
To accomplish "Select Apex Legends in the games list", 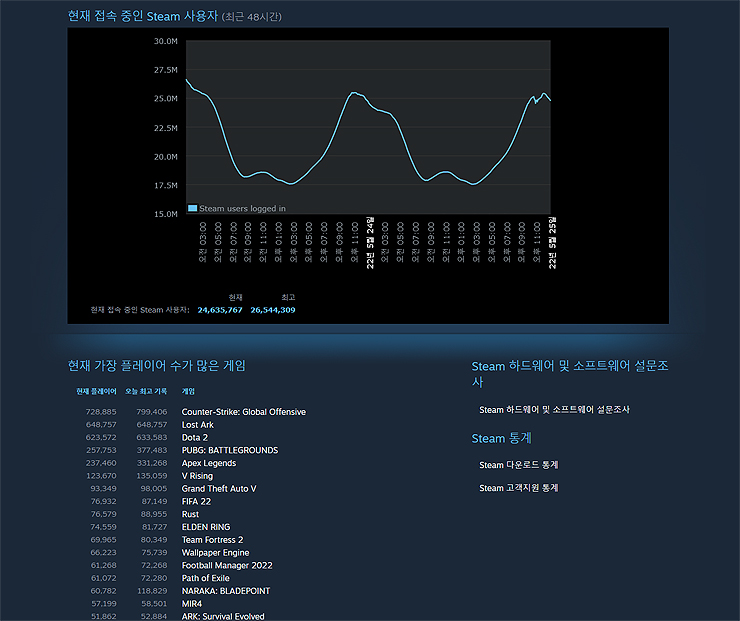I will coord(209,463).
